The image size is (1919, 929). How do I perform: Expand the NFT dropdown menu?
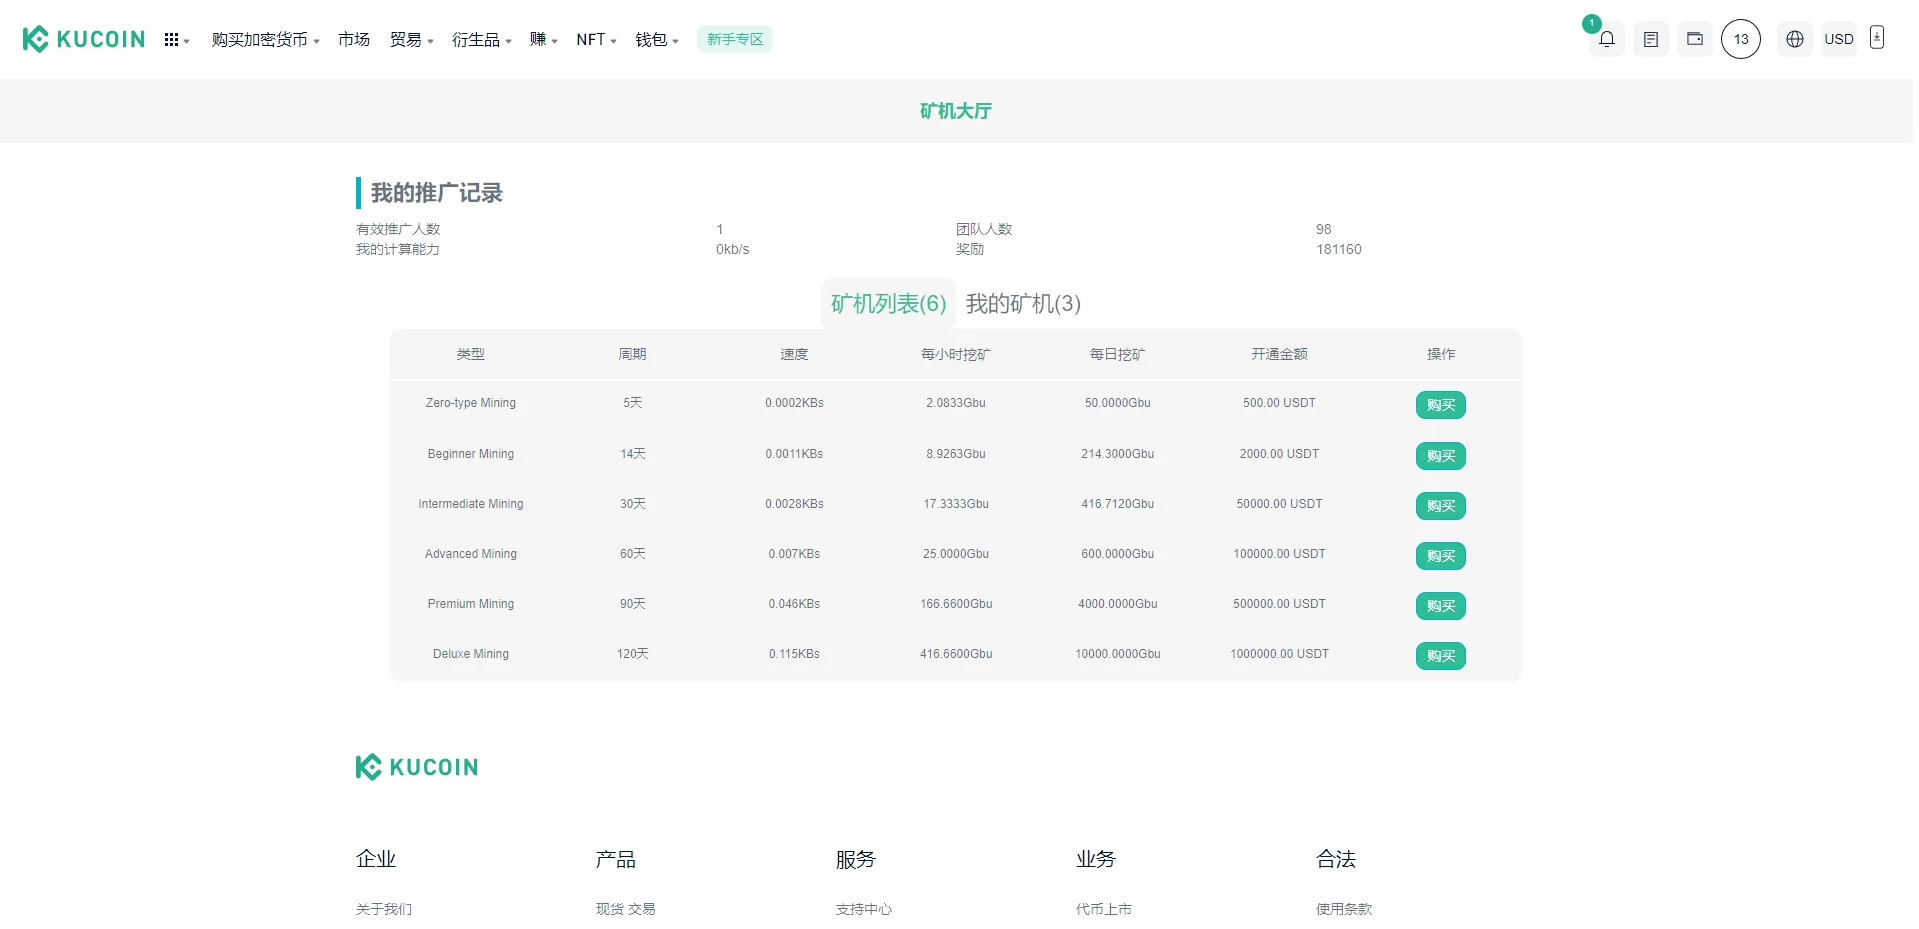(596, 40)
